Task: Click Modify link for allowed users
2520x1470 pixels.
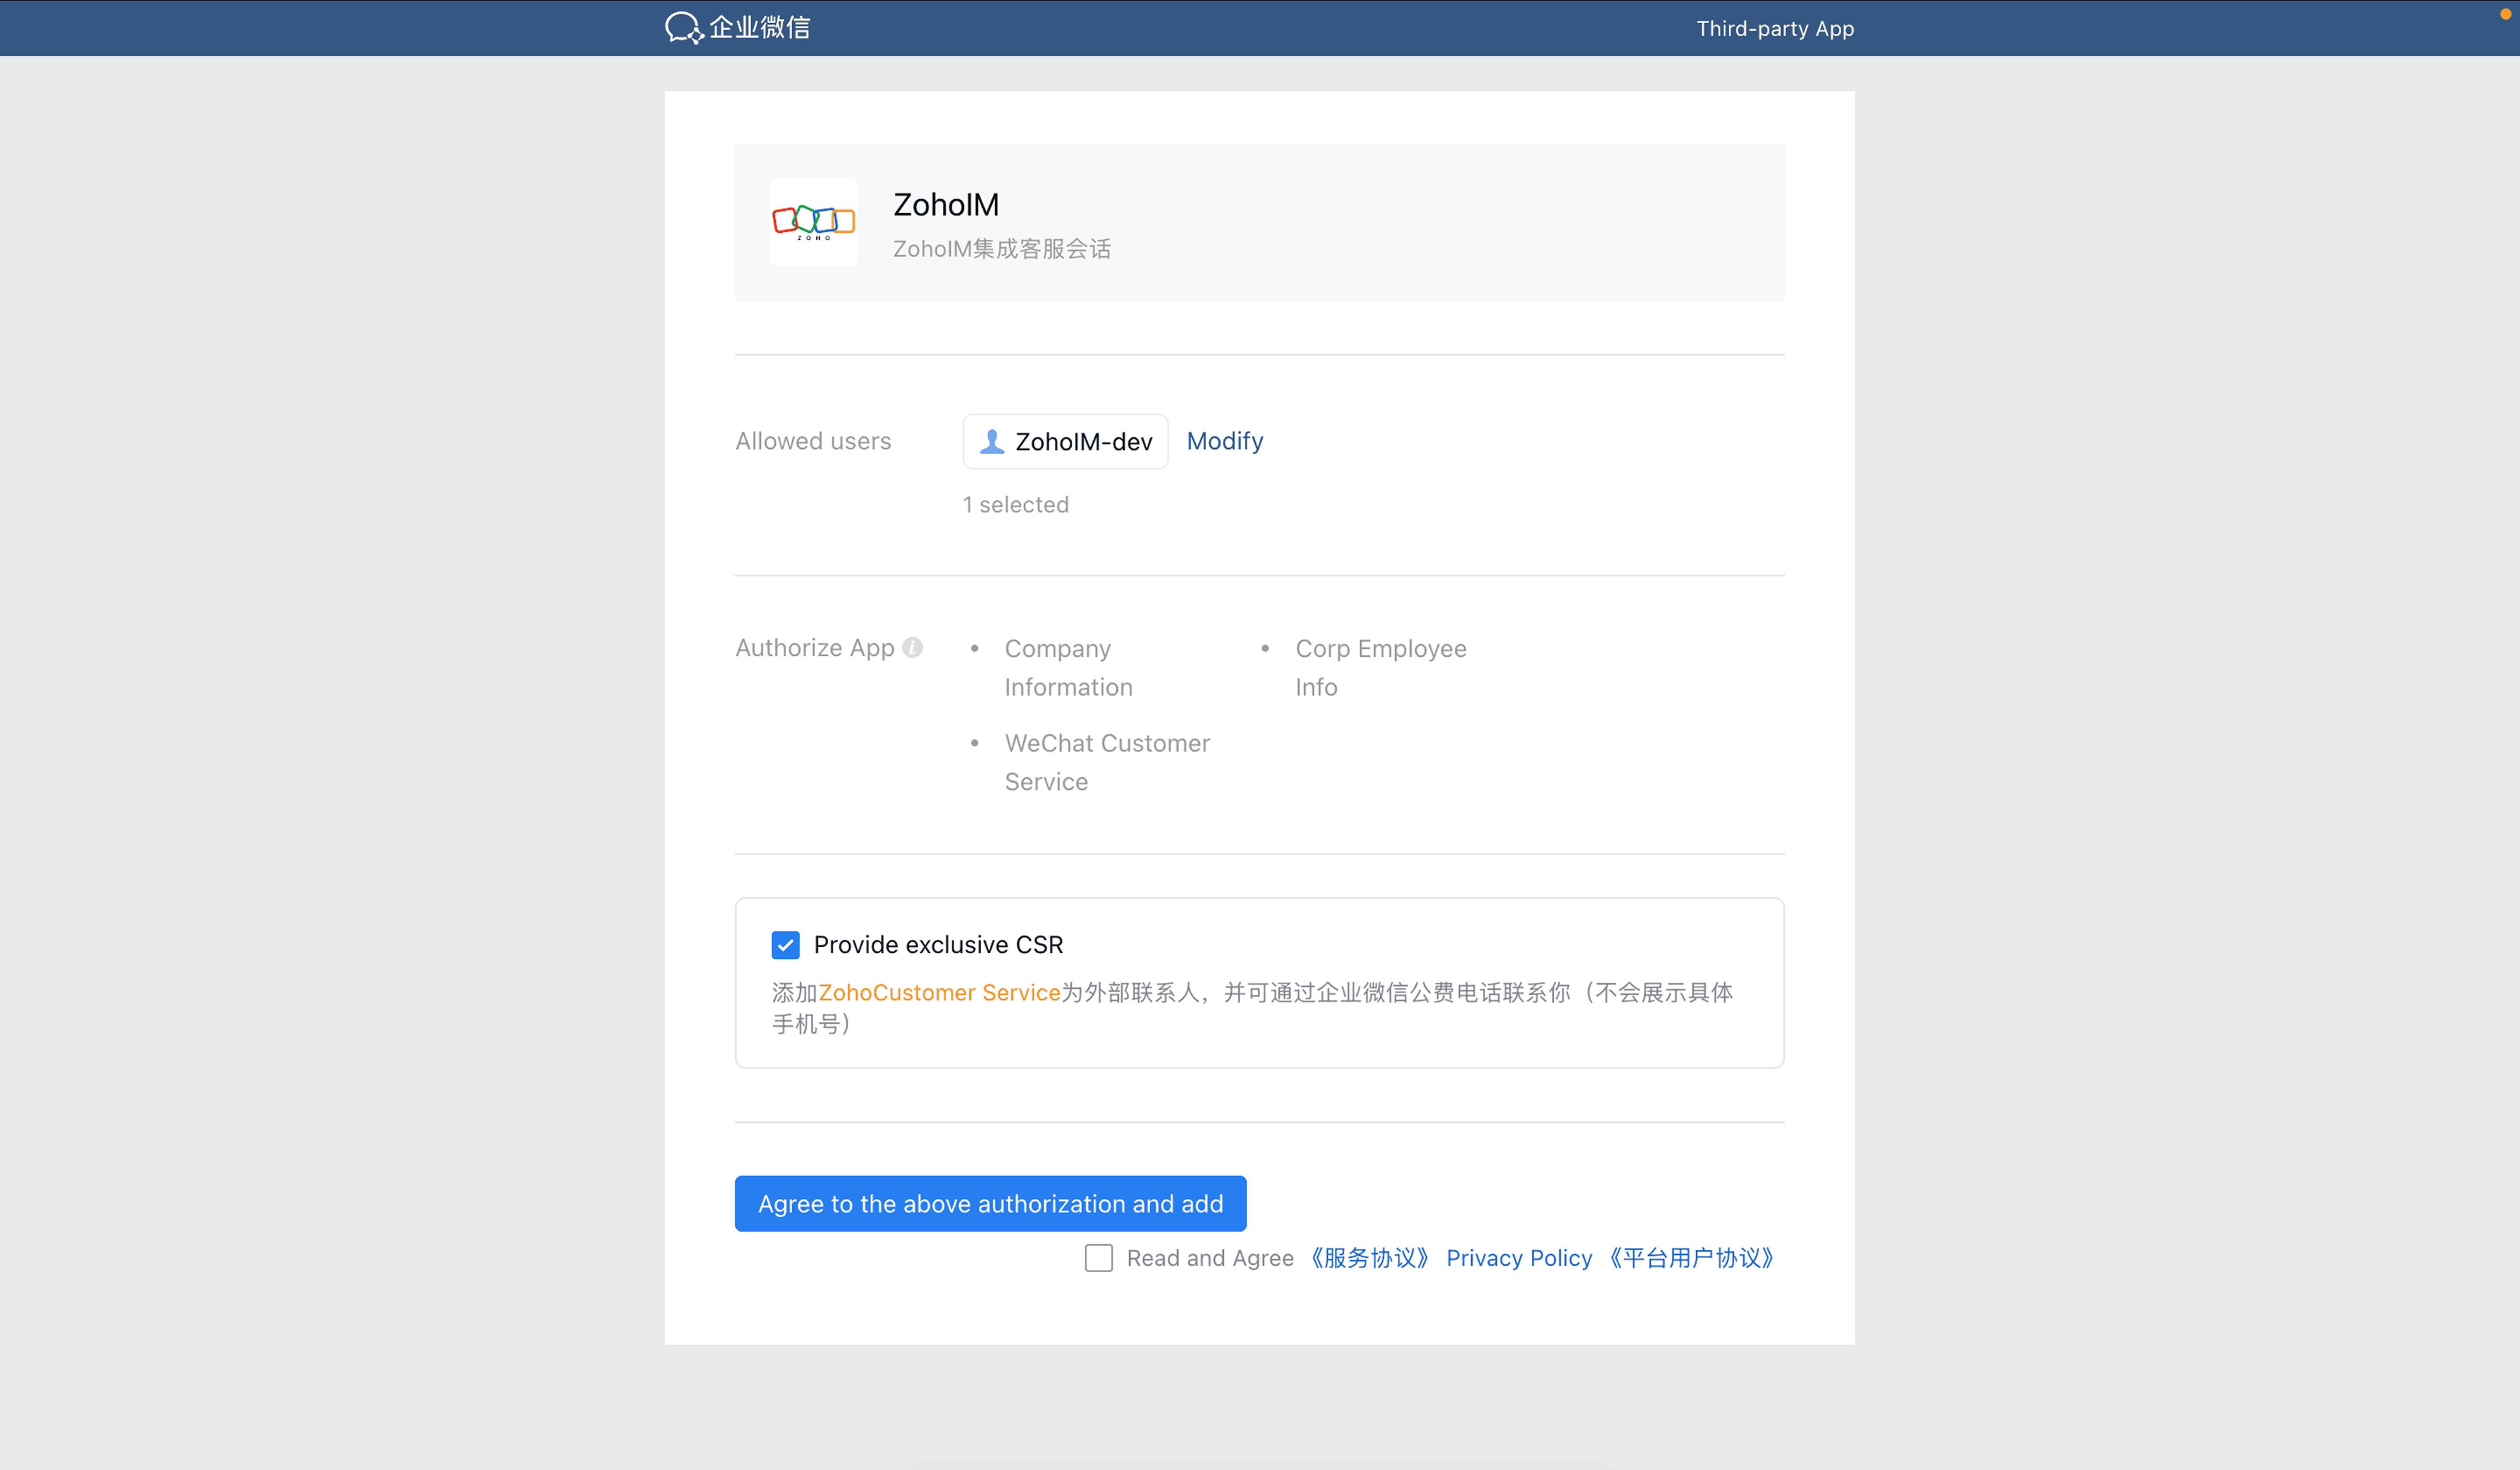Action: coord(1224,441)
